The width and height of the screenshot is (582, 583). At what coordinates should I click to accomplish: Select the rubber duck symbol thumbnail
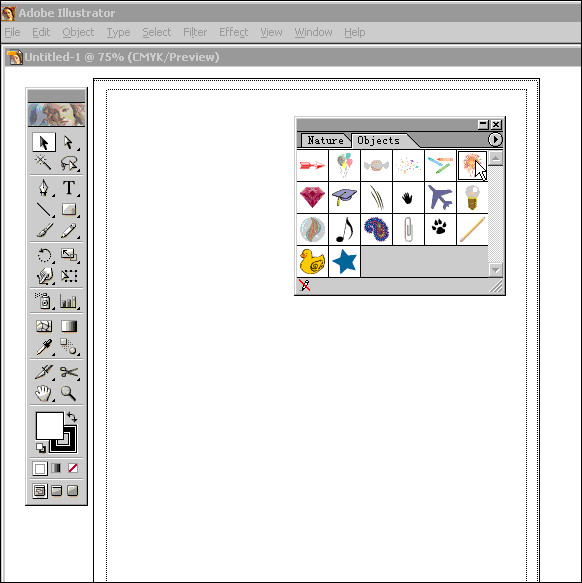click(x=312, y=261)
